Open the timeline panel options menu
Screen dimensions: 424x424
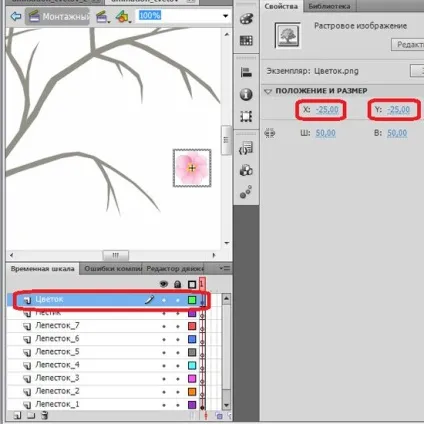225,268
